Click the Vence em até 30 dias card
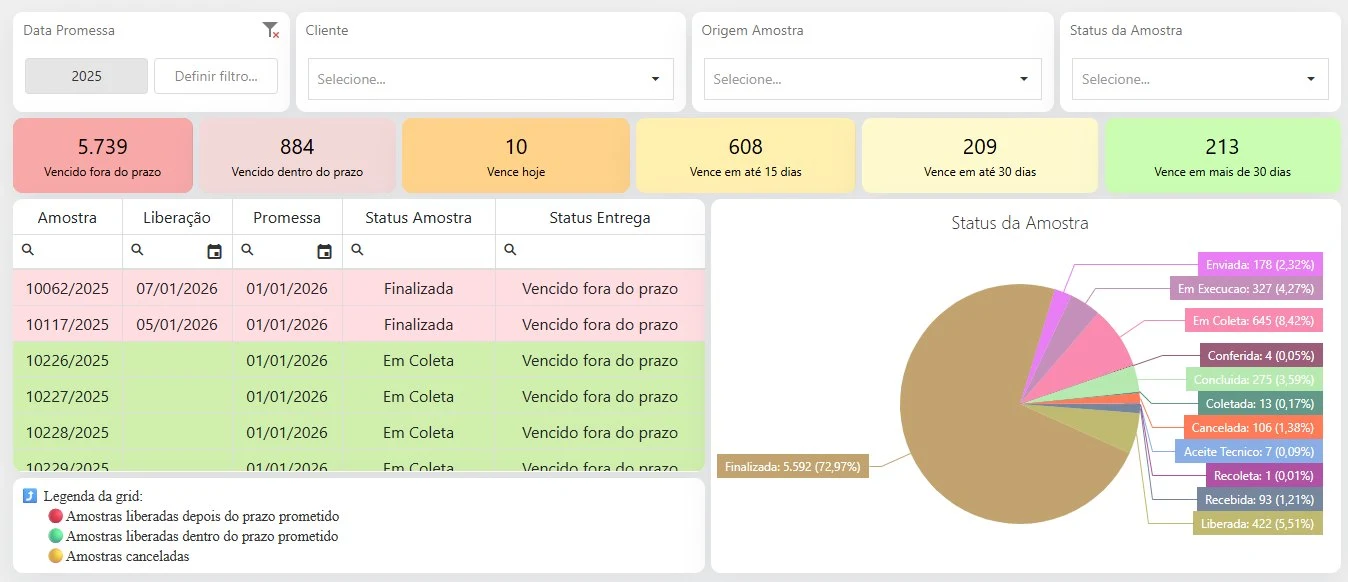The image size is (1348, 582). (x=980, y=155)
